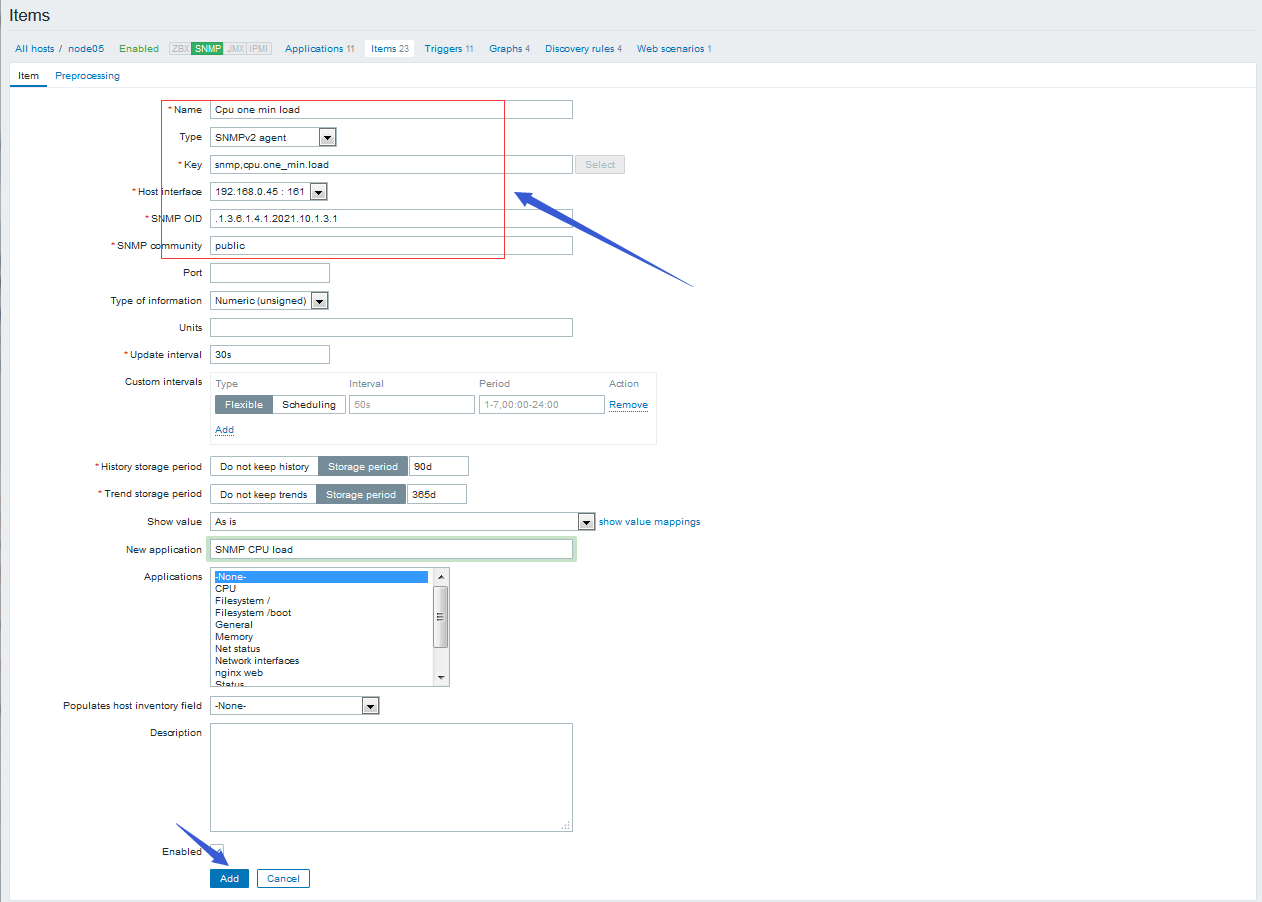Click the Description box resize handle
This screenshot has height=902, width=1262.
(x=566, y=825)
